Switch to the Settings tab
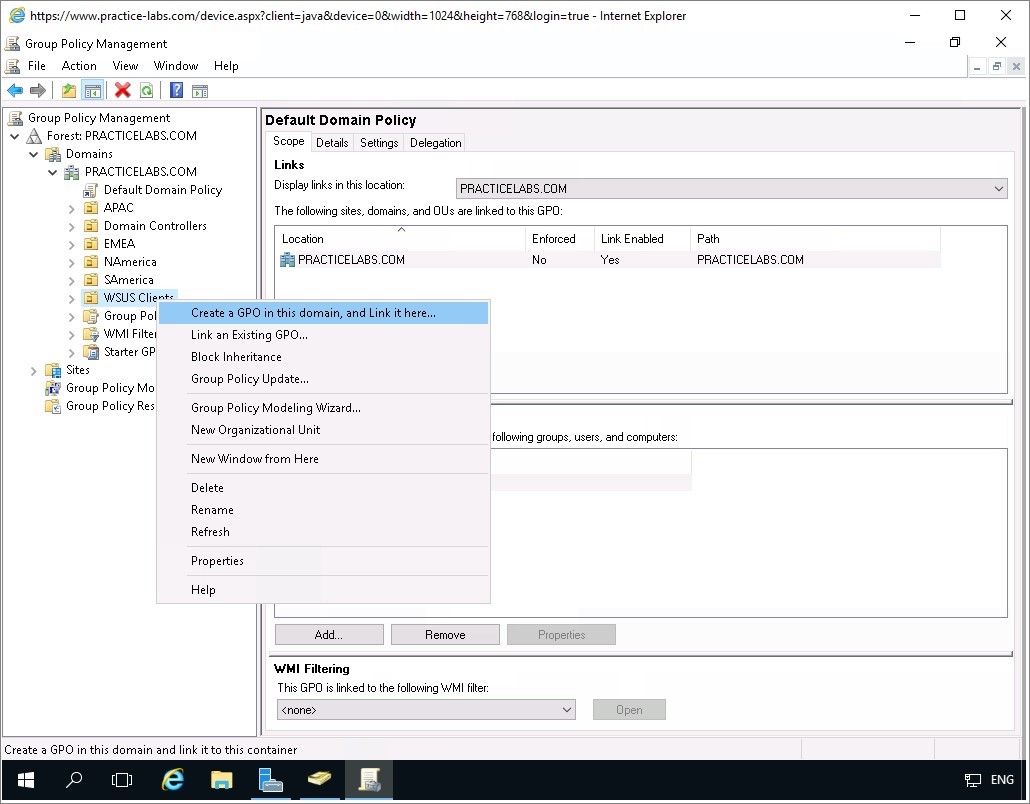Image resolution: width=1030 pixels, height=804 pixels. [379, 143]
